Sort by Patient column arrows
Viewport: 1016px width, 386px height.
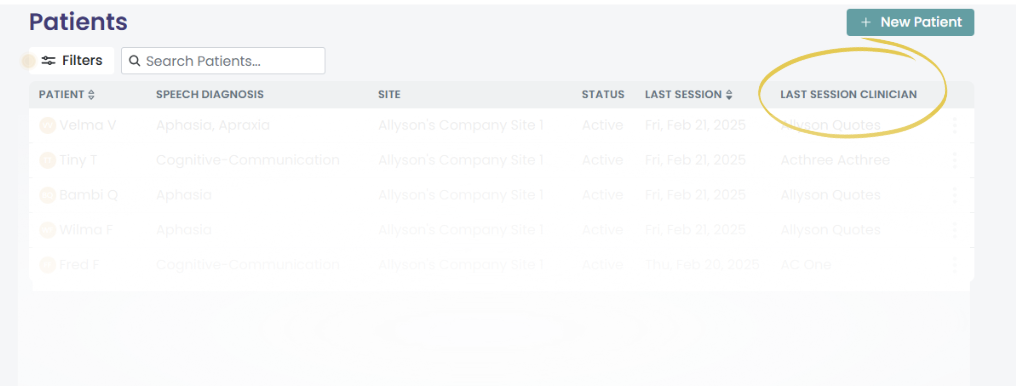[x=91, y=95]
